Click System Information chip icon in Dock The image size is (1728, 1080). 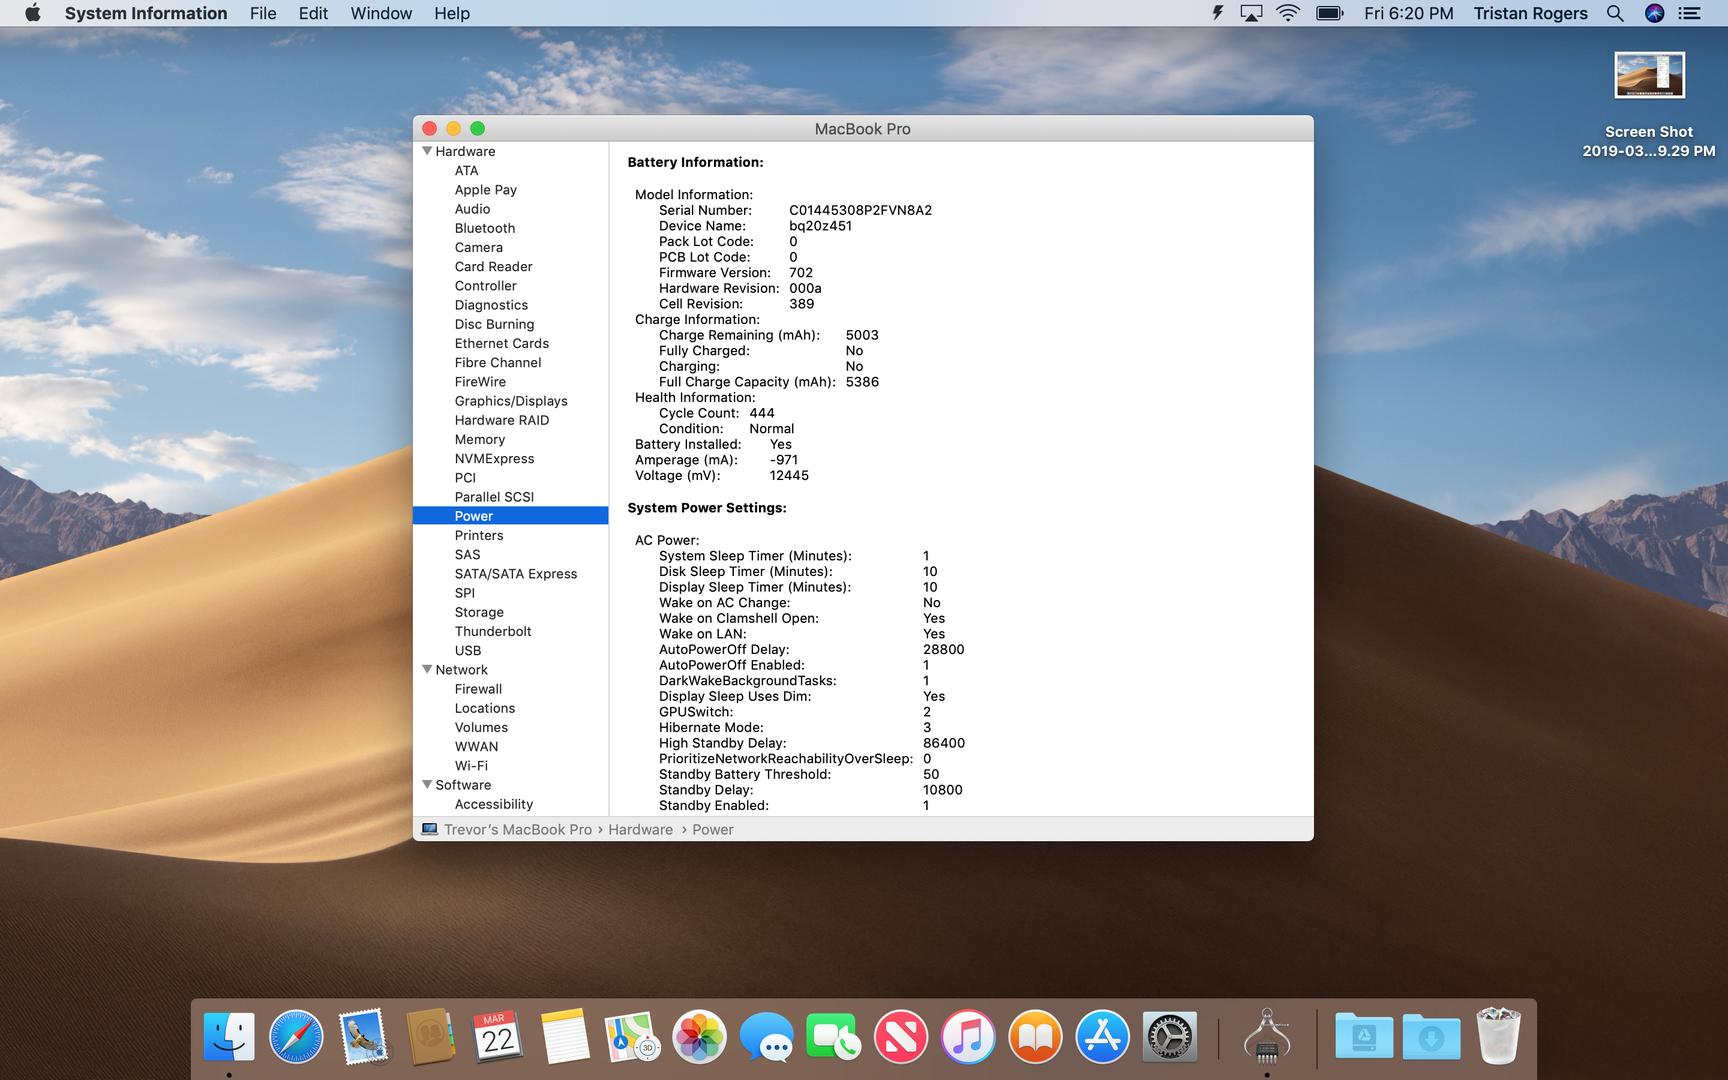click(1267, 1037)
